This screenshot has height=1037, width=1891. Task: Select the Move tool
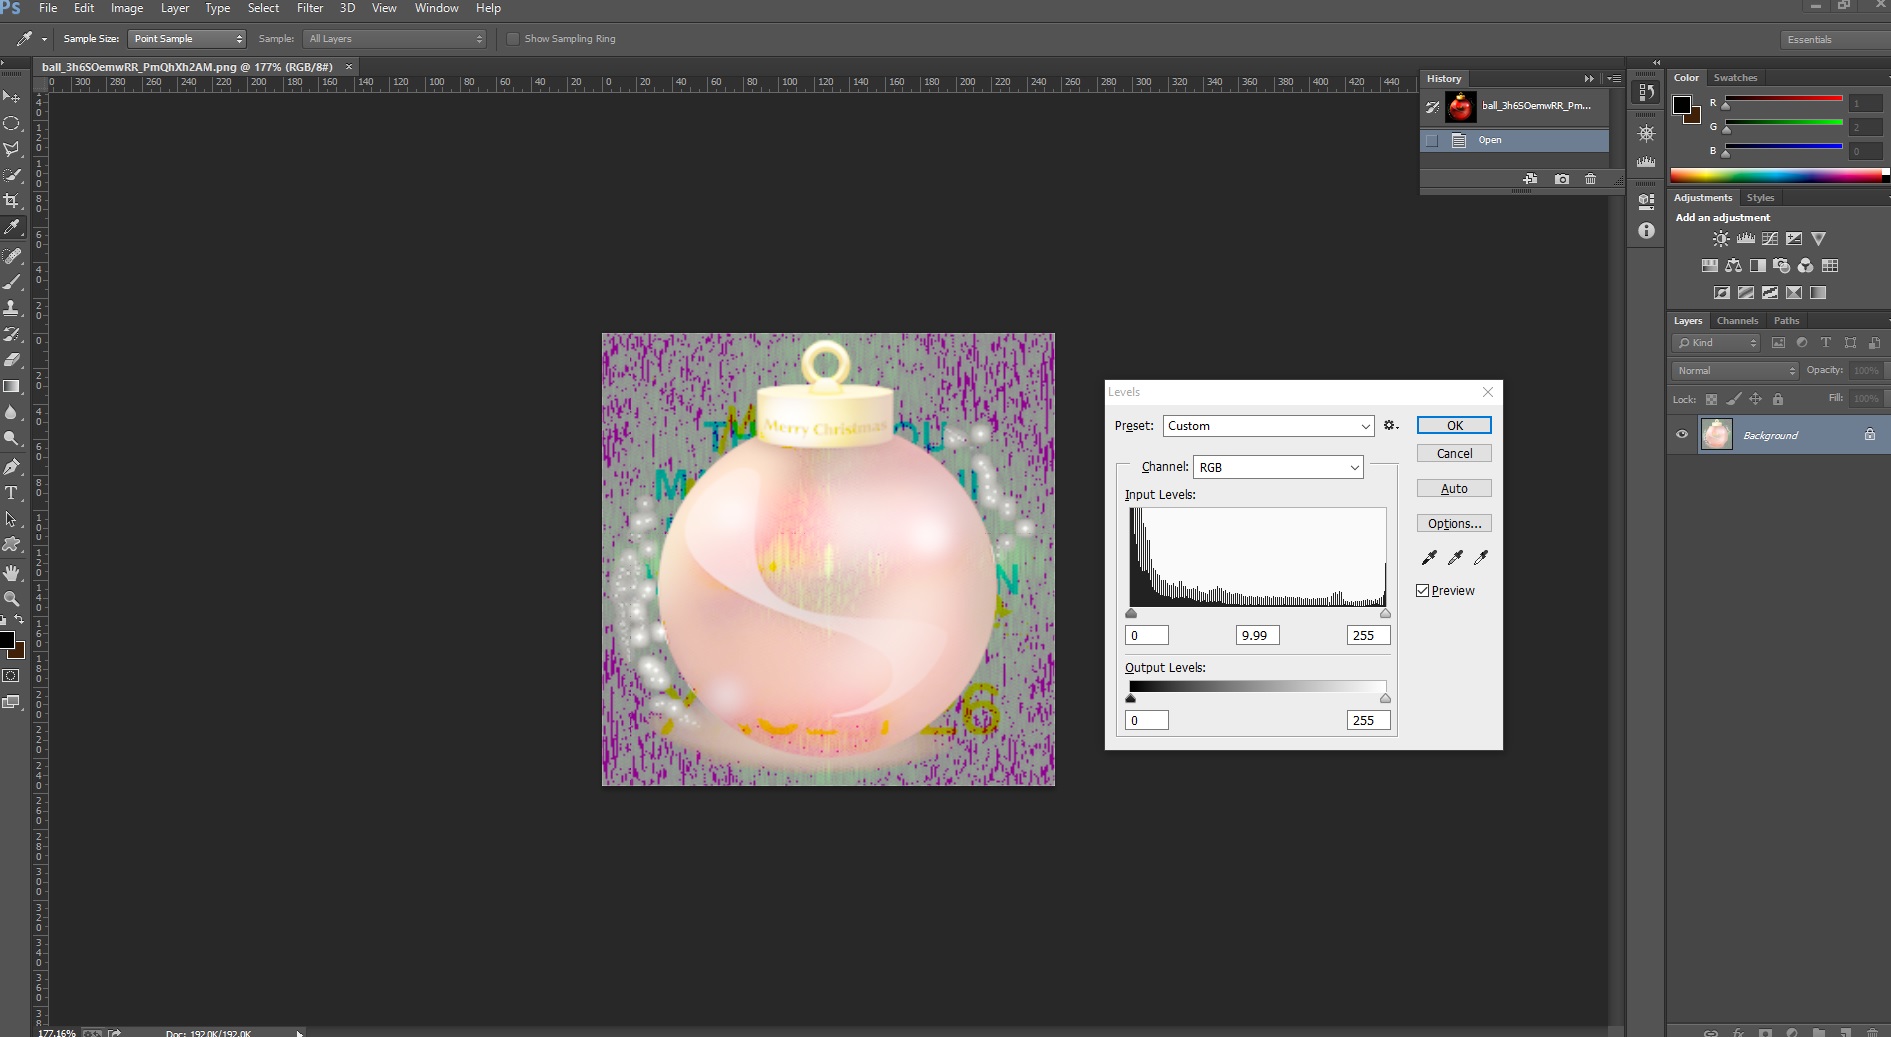(x=12, y=97)
